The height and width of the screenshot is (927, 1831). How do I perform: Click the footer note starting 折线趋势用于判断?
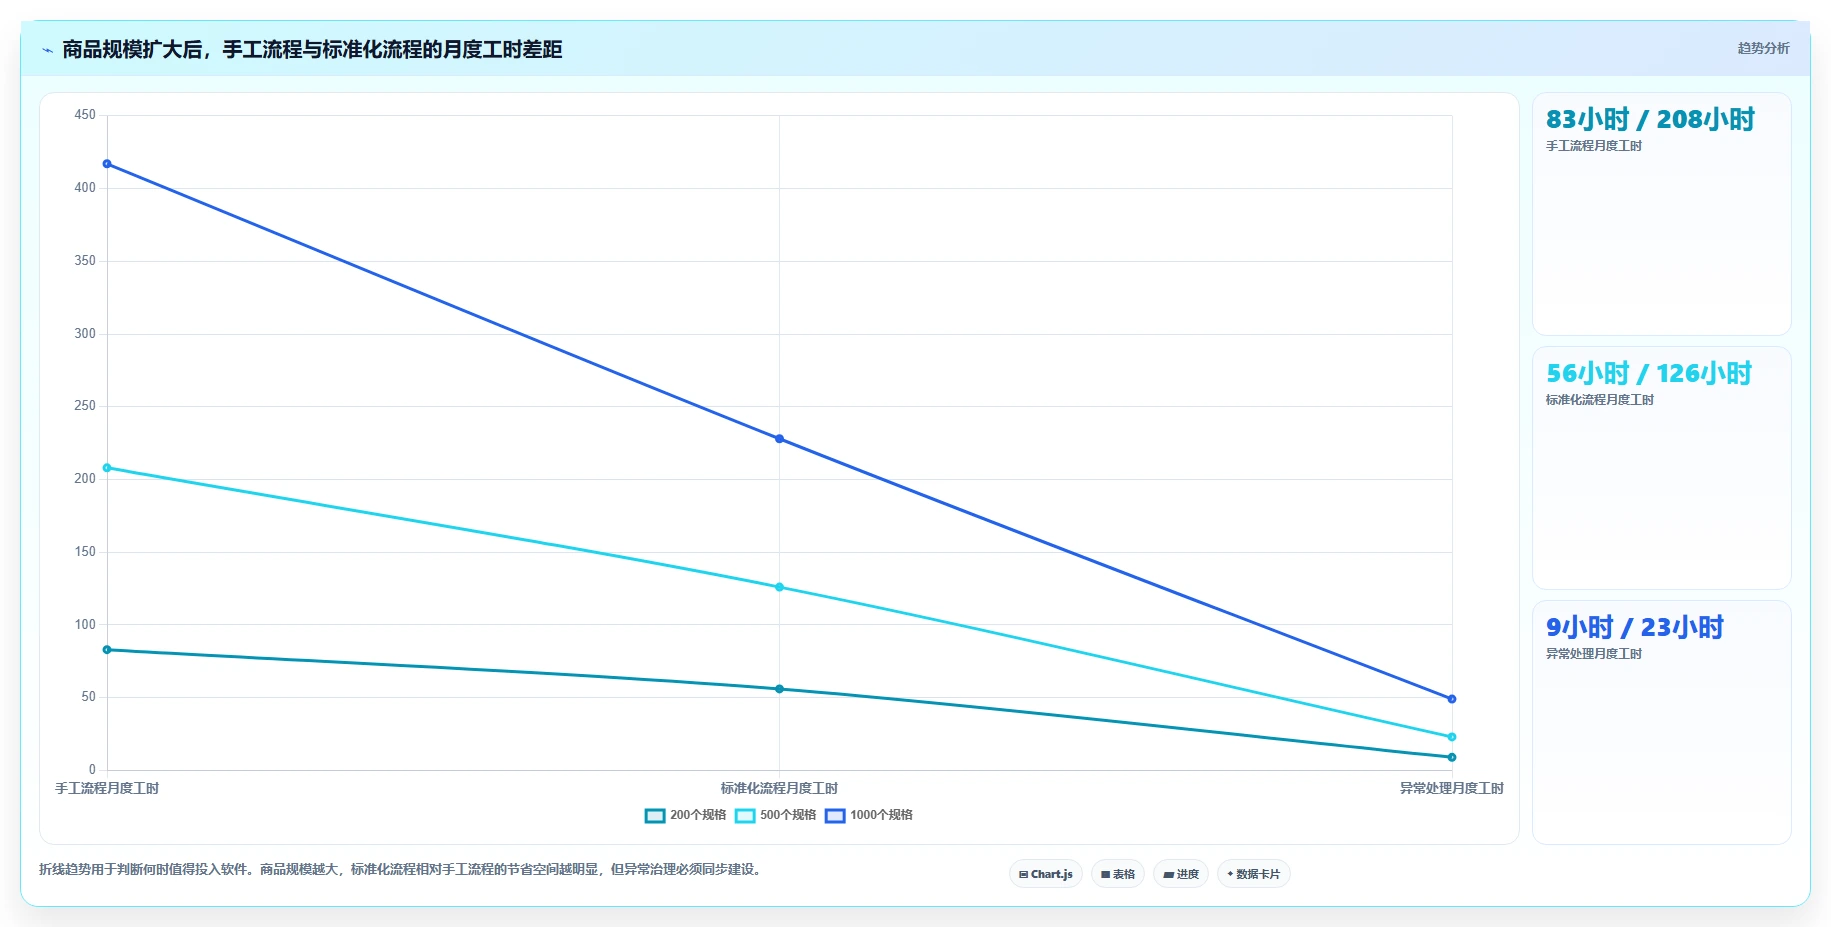coord(403,869)
